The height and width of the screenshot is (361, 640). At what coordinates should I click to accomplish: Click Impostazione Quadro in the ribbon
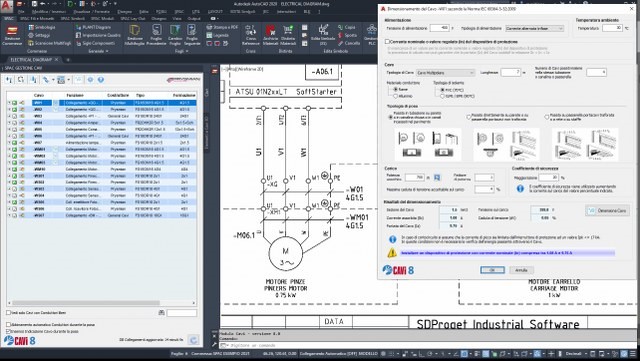(98, 35)
